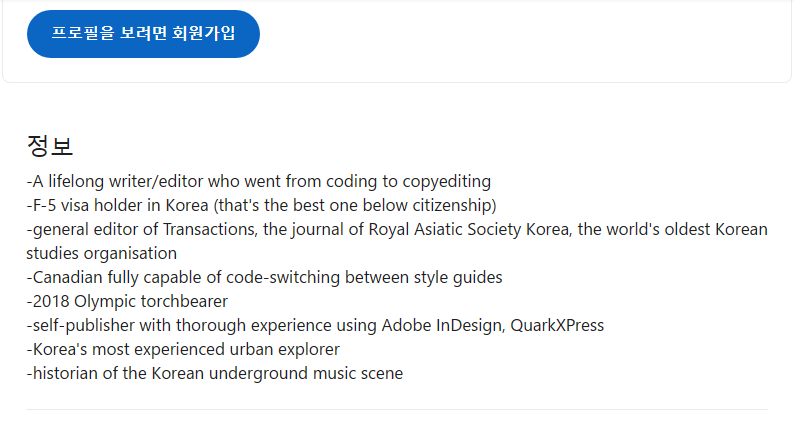Click the 프로필을 보려면 회원가입 button
Image resolution: width=794 pixels, height=439 pixels.
pyautogui.click(x=143, y=34)
